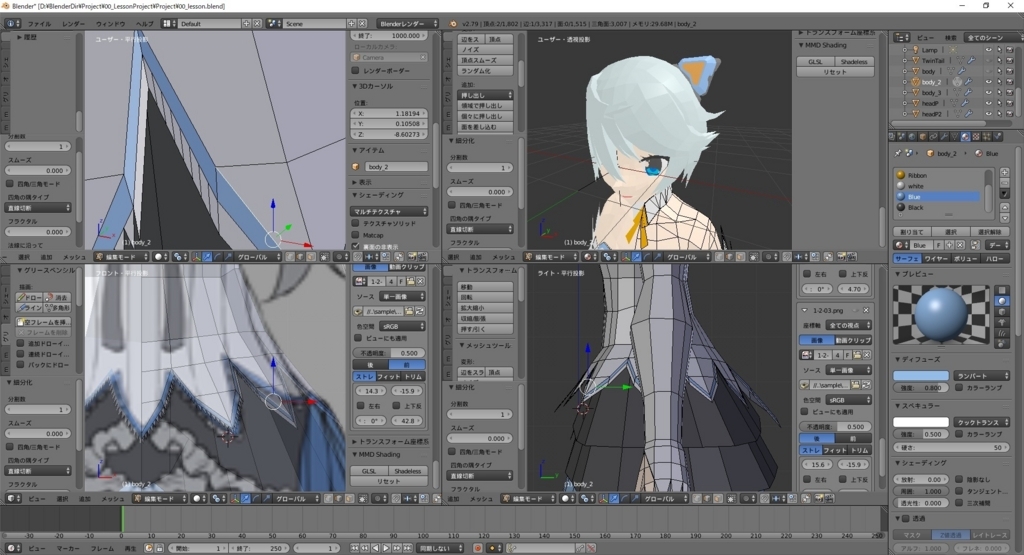Toggle the 陰影なし (Shadeless) checkbox

click(x=959, y=479)
